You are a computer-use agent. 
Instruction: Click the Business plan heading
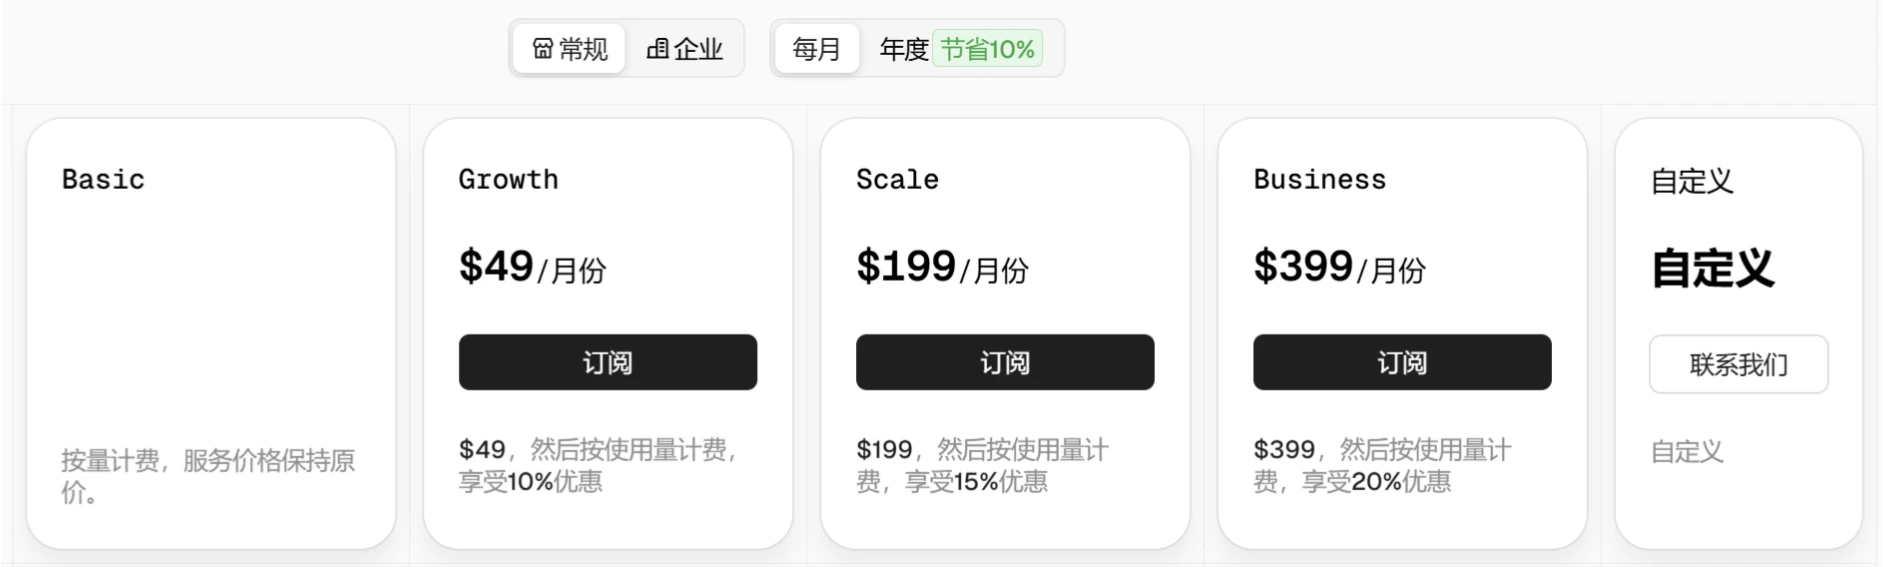tap(1319, 180)
